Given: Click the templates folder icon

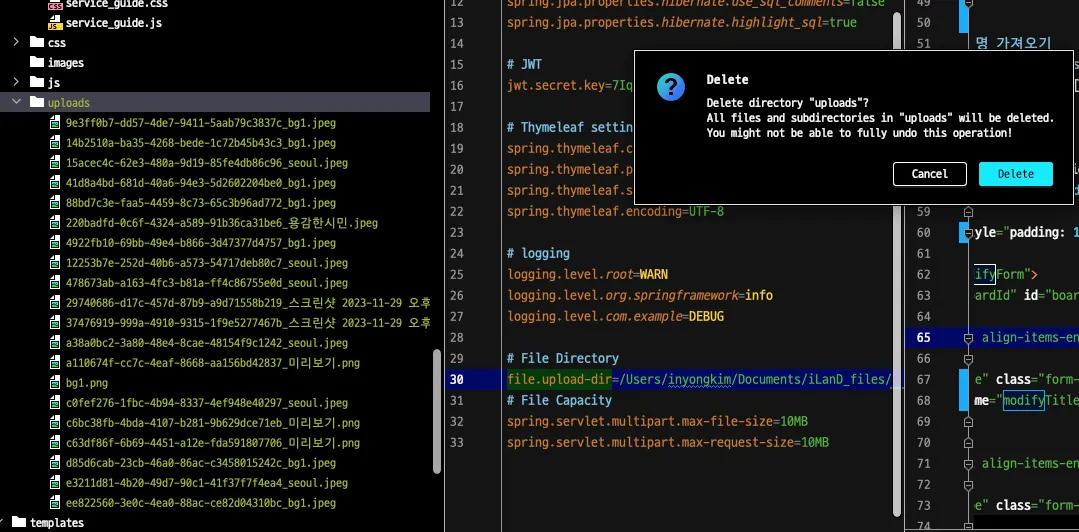Looking at the screenshot, I should pos(18,522).
